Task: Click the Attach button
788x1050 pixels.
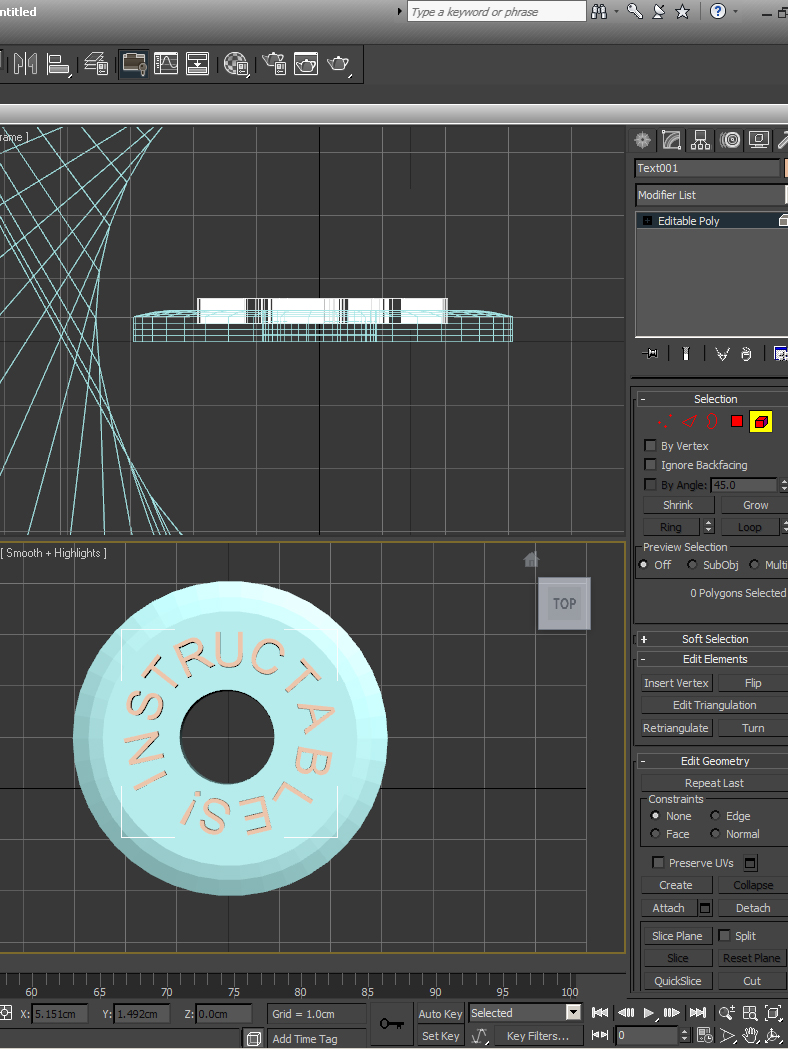Action: pos(668,908)
